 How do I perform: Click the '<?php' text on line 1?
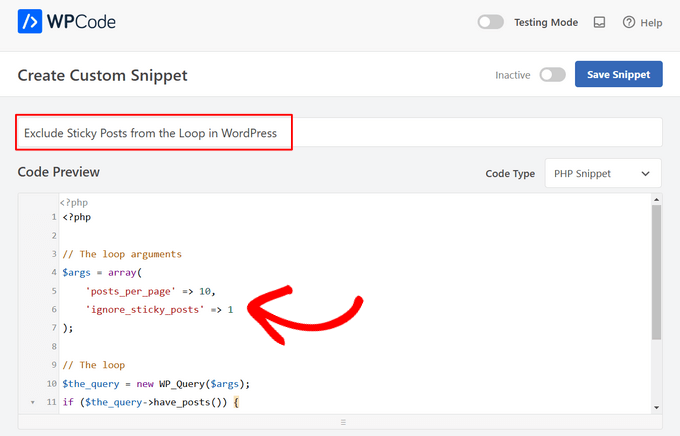(x=77, y=217)
